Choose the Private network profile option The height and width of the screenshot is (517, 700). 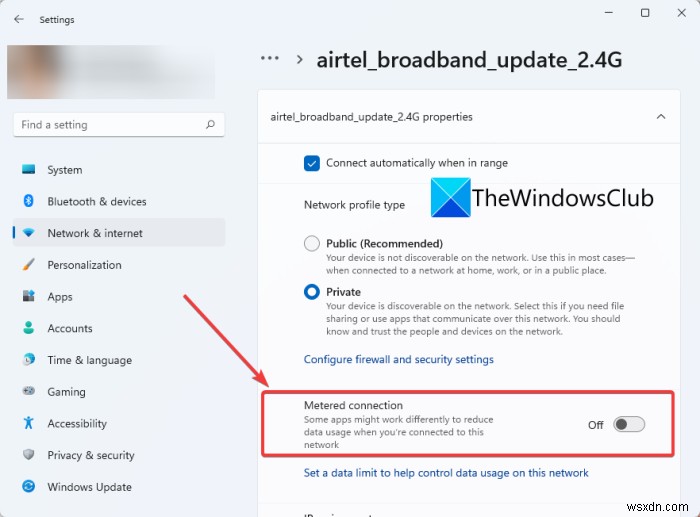pyautogui.click(x=312, y=292)
